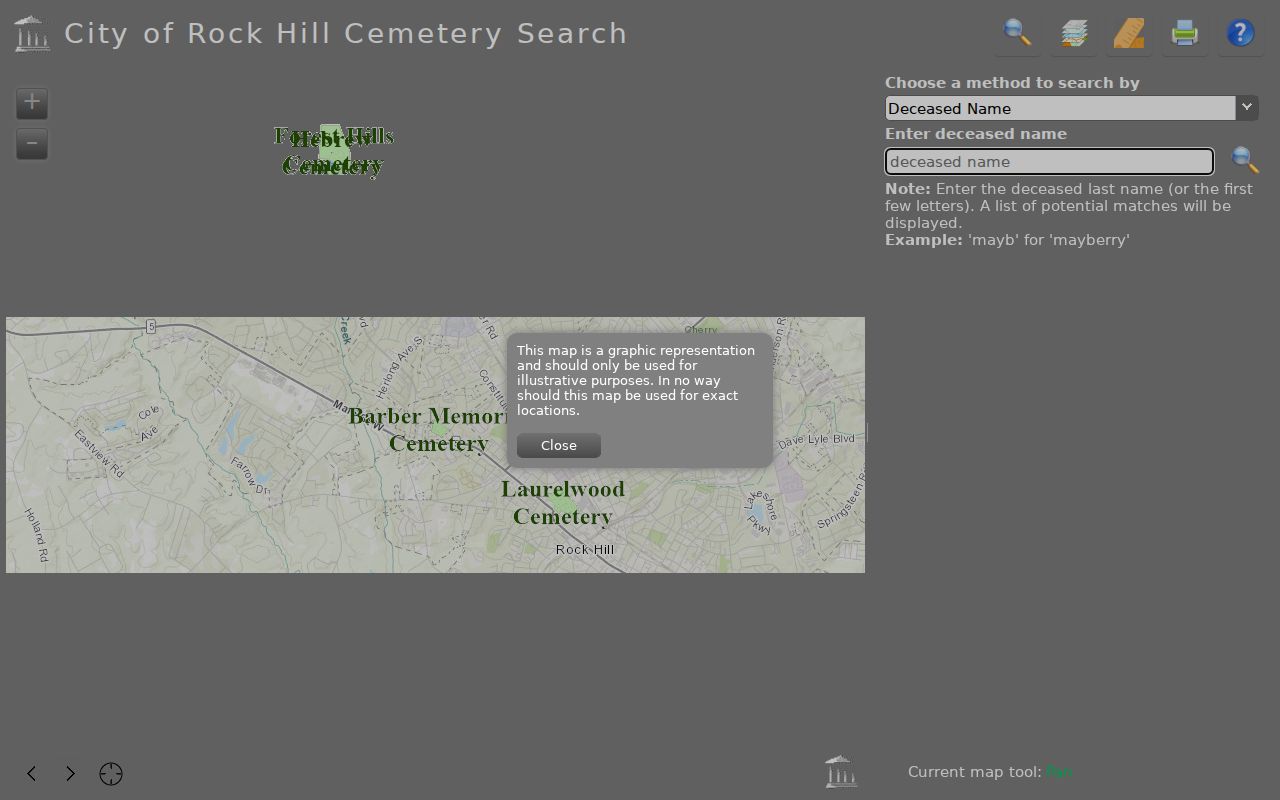
Task: Click the Barber Memorial Cemetery label
Action: (x=428, y=429)
